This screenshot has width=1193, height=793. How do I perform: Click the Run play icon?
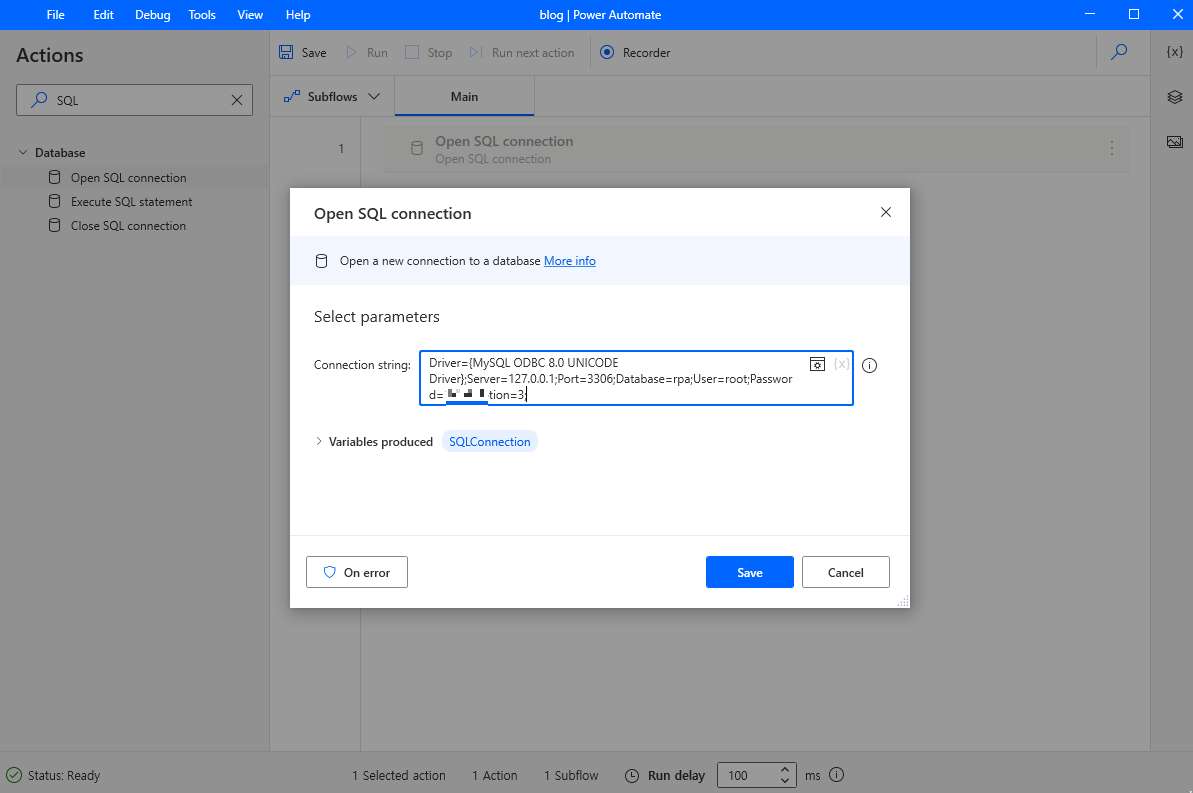tap(352, 52)
